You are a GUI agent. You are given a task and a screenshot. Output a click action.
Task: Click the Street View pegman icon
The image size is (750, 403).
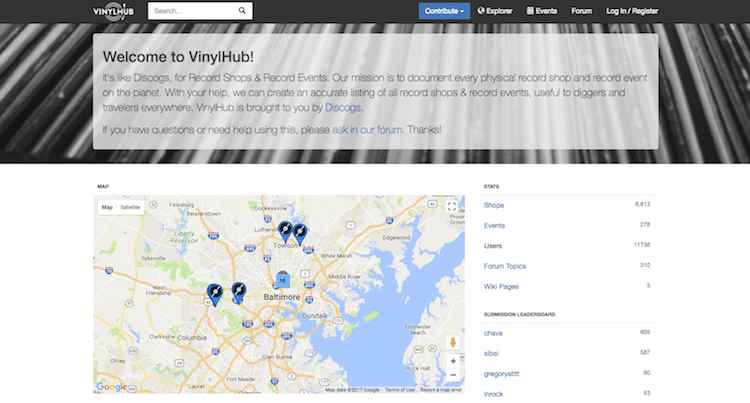[453, 342]
